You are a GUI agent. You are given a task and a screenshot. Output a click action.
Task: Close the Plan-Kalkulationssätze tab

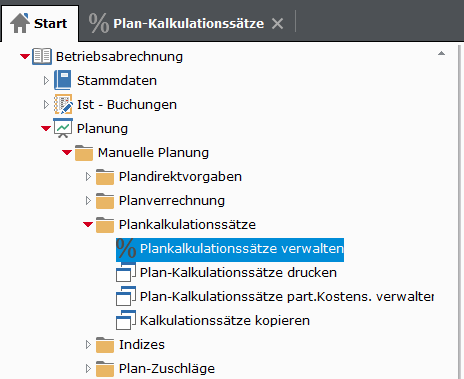point(277,24)
